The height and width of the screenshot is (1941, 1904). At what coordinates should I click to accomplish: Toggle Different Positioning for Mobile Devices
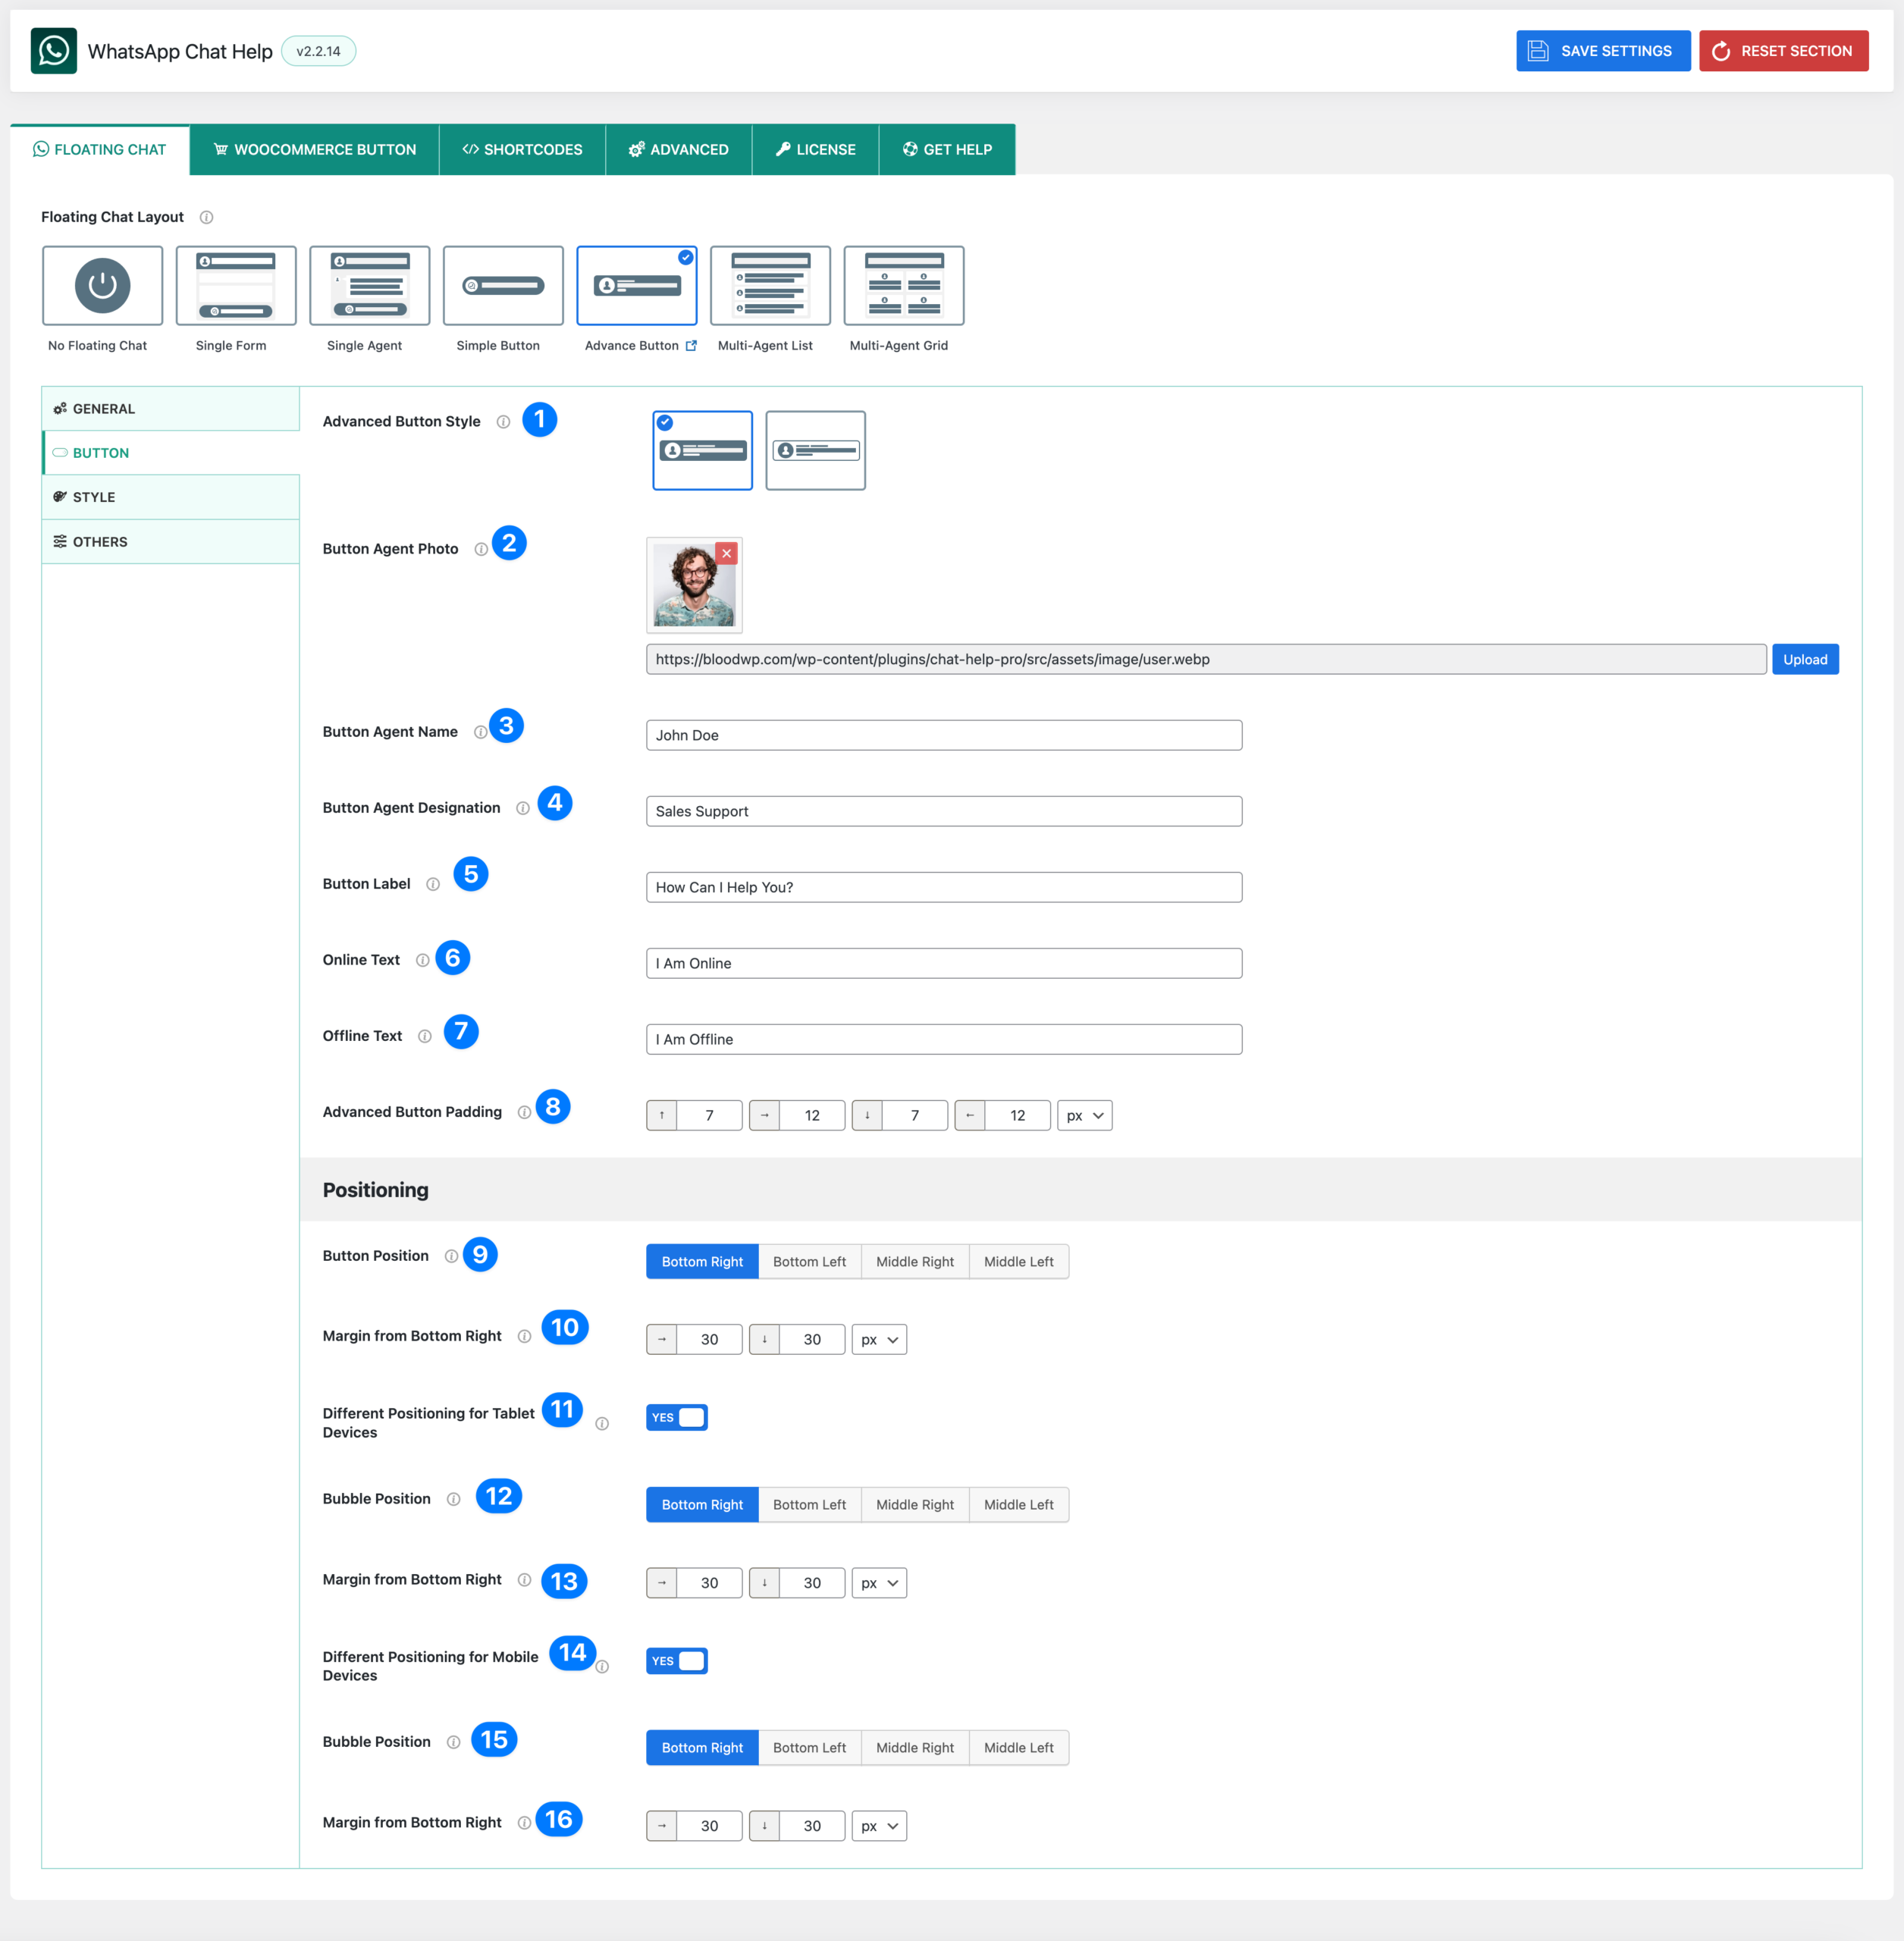coord(677,1660)
